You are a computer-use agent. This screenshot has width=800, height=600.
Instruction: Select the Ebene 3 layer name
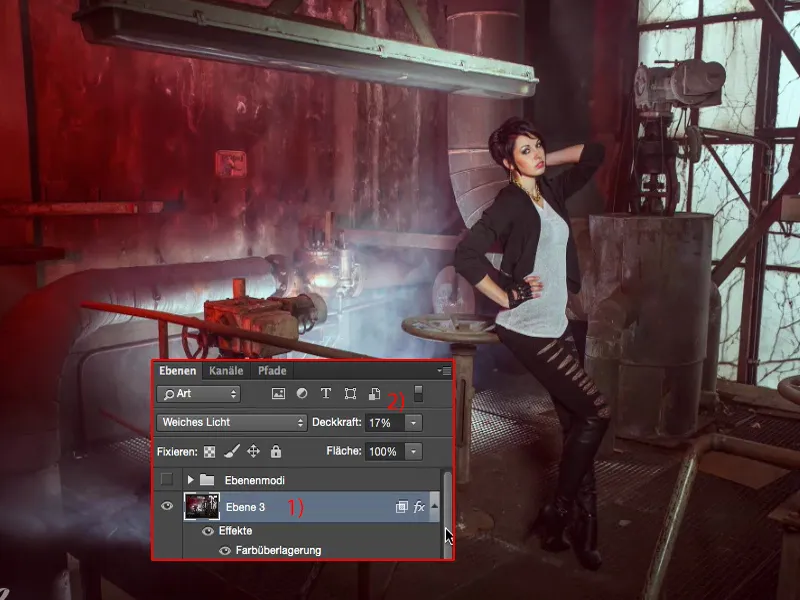pos(245,507)
